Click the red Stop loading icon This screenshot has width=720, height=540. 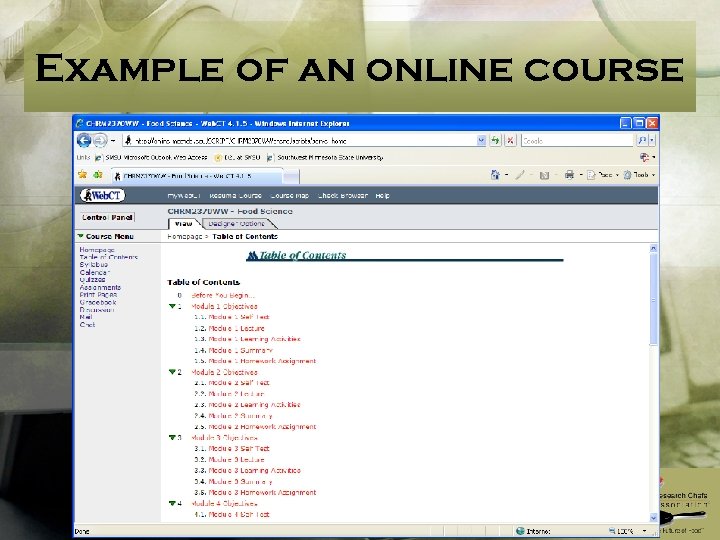click(510, 141)
